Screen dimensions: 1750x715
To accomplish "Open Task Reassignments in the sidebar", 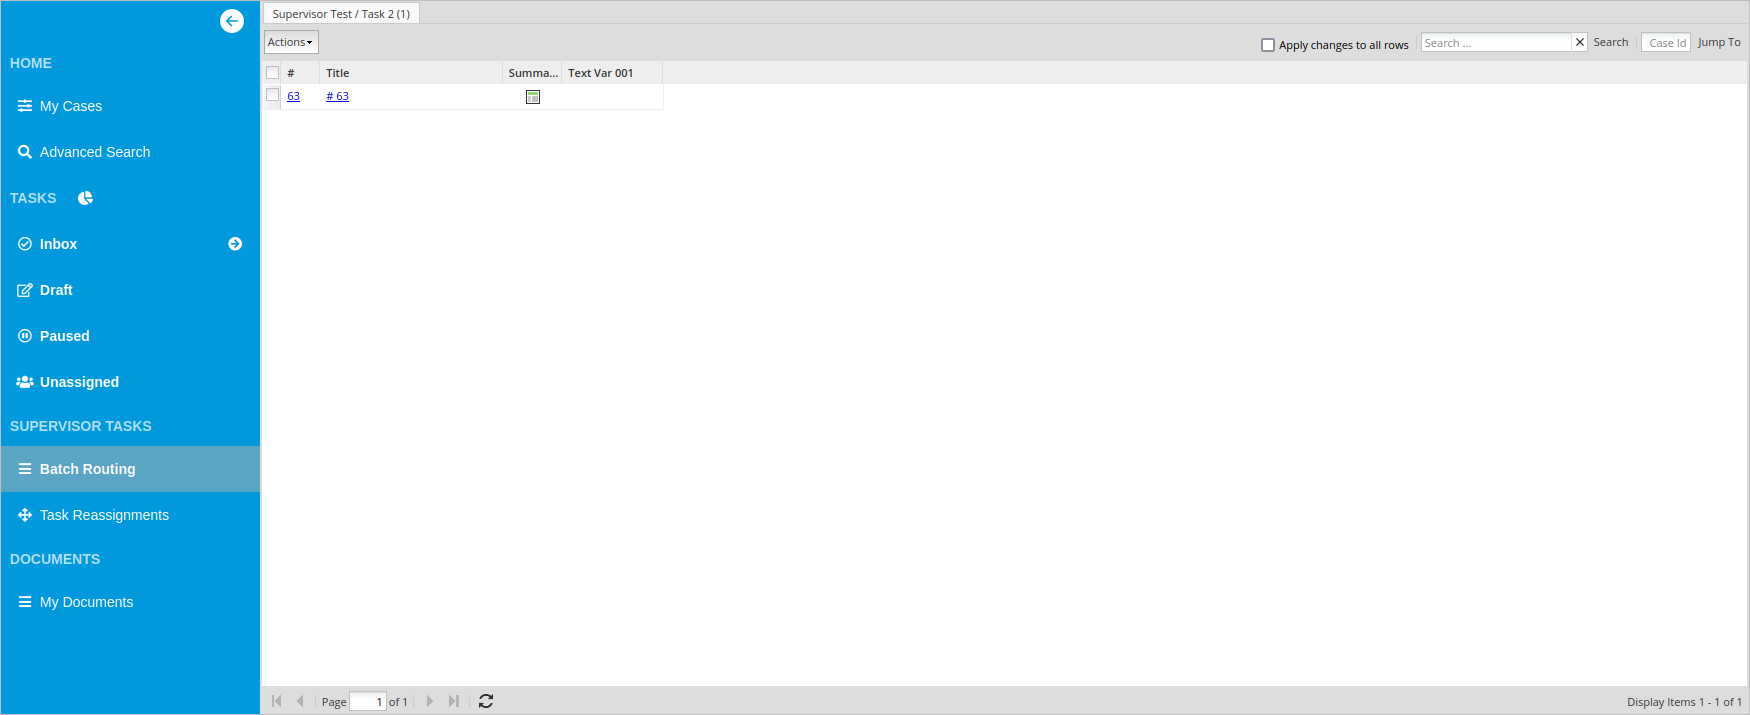I will coord(104,515).
